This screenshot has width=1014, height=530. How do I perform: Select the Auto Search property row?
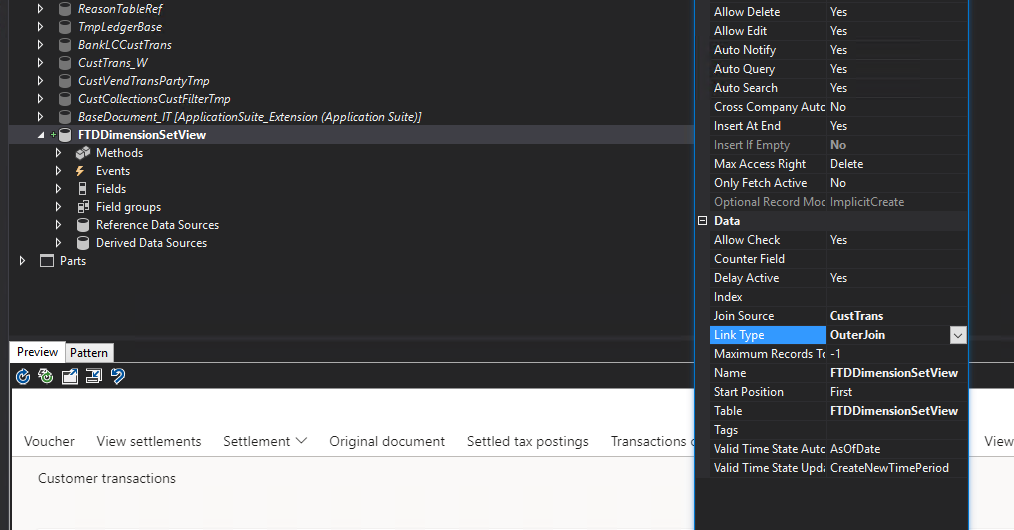839,88
